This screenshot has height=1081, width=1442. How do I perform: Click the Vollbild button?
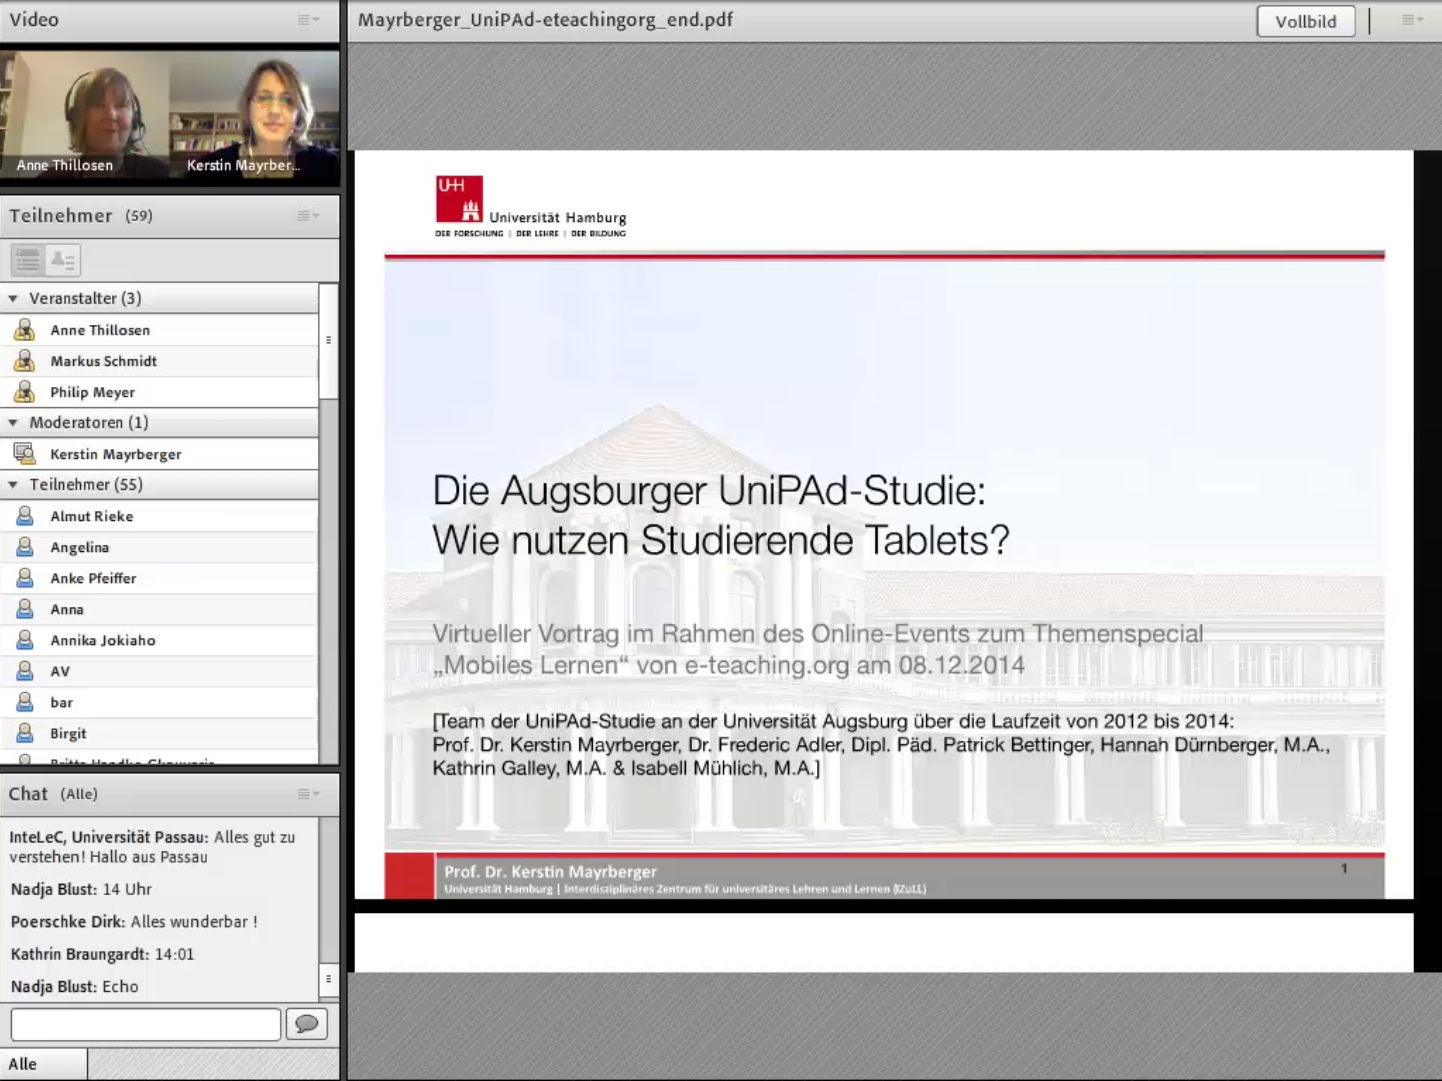1305,21
